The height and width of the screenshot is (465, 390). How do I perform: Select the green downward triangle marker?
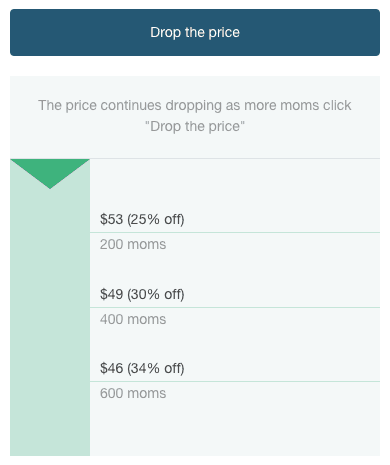[x=50, y=173]
